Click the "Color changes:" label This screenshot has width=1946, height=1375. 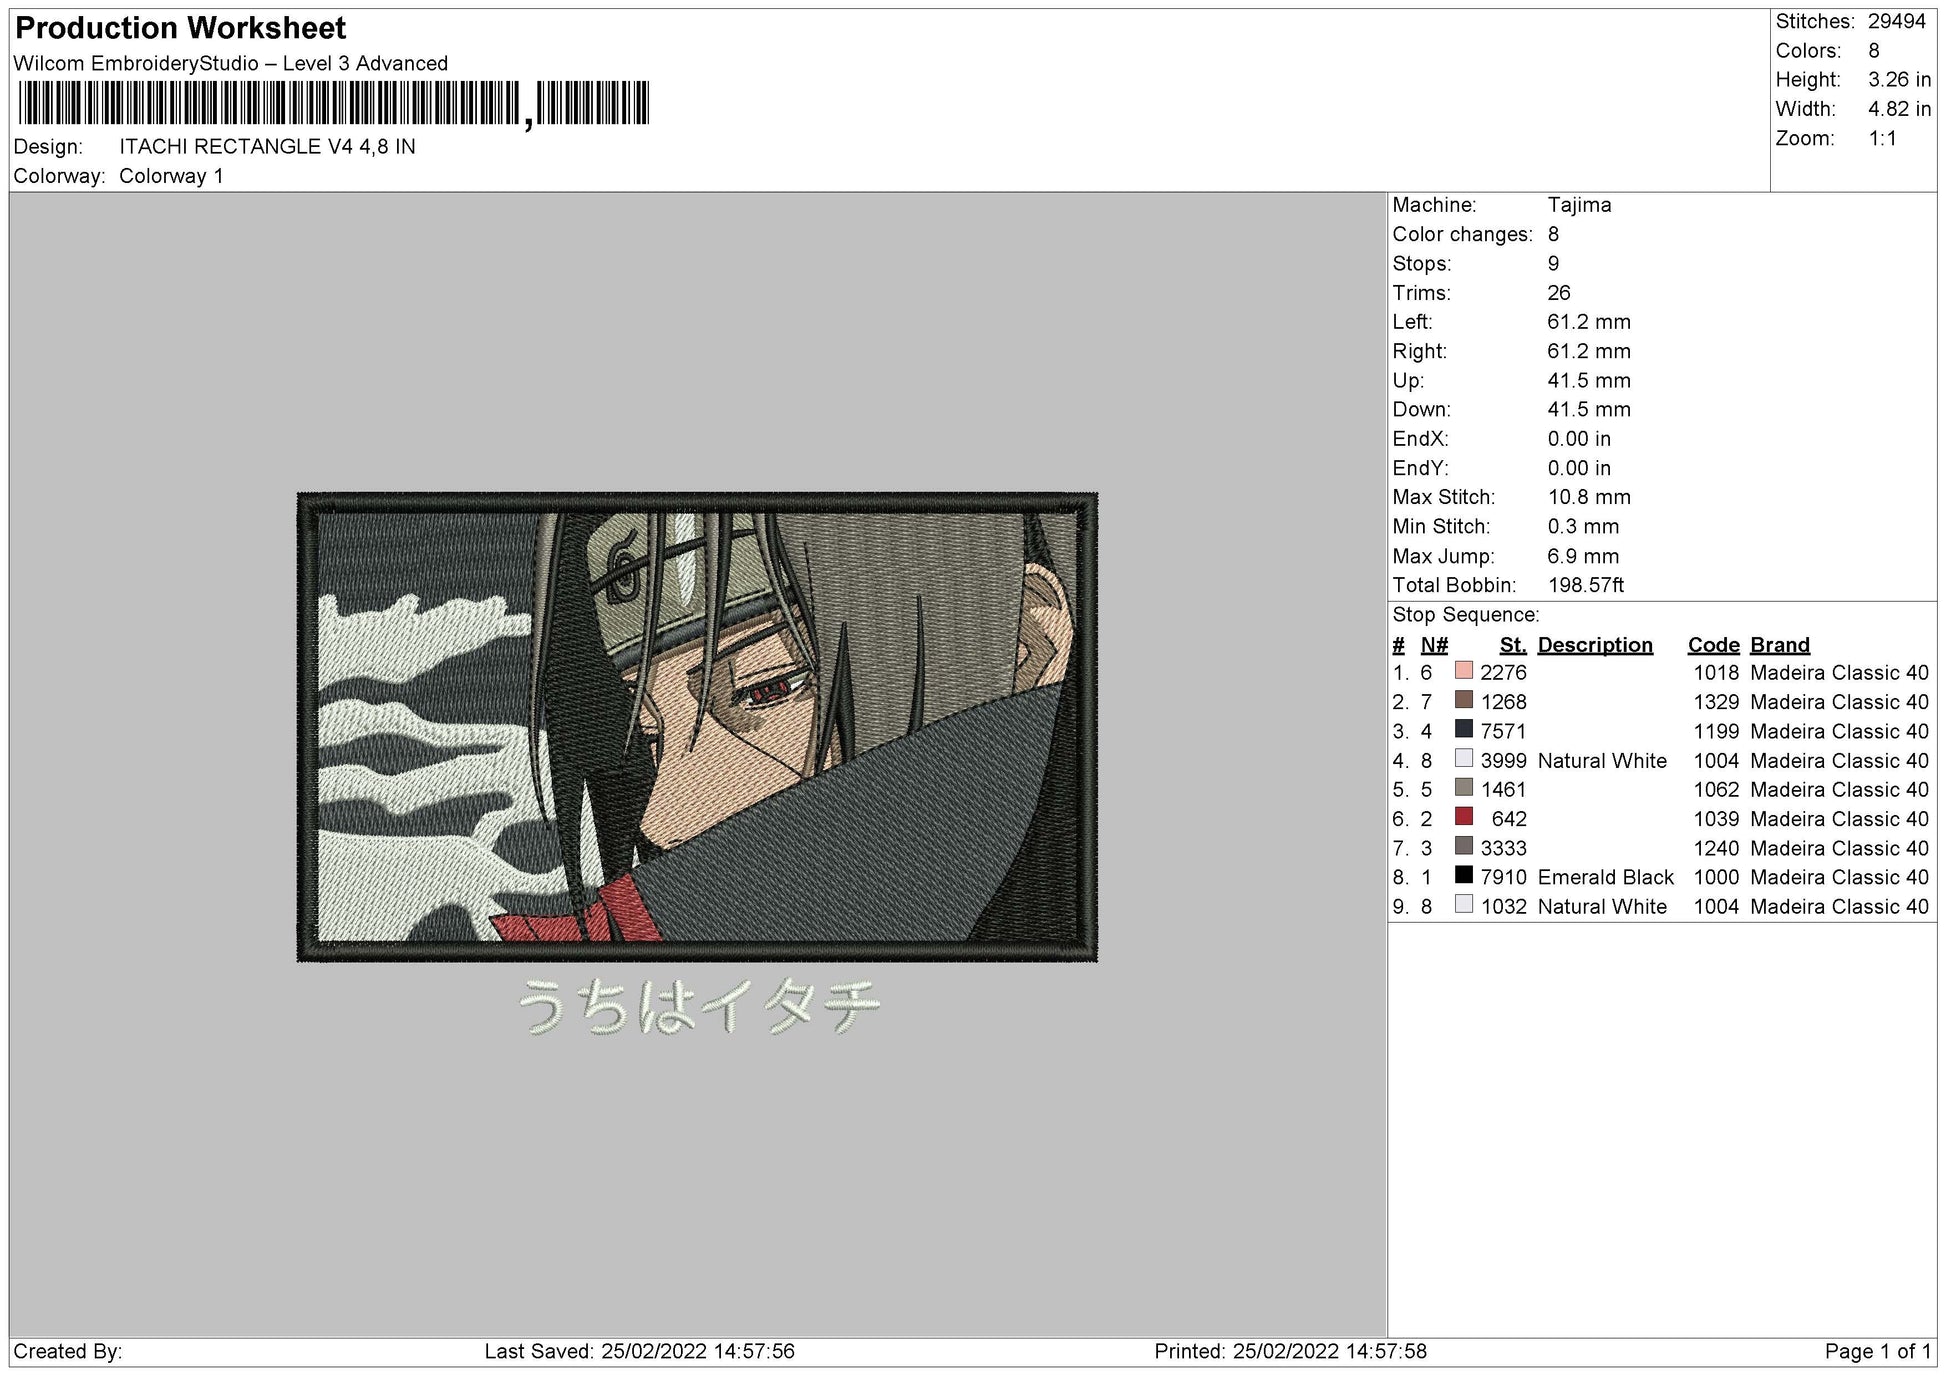click(1462, 235)
